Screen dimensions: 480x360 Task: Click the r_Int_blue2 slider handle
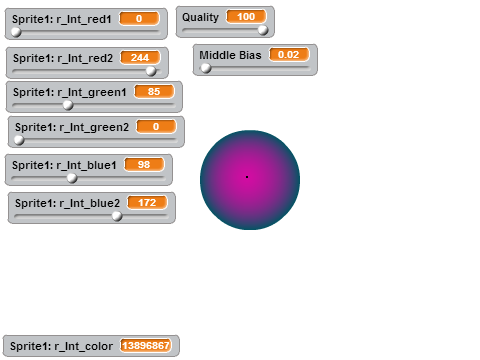(x=117, y=216)
